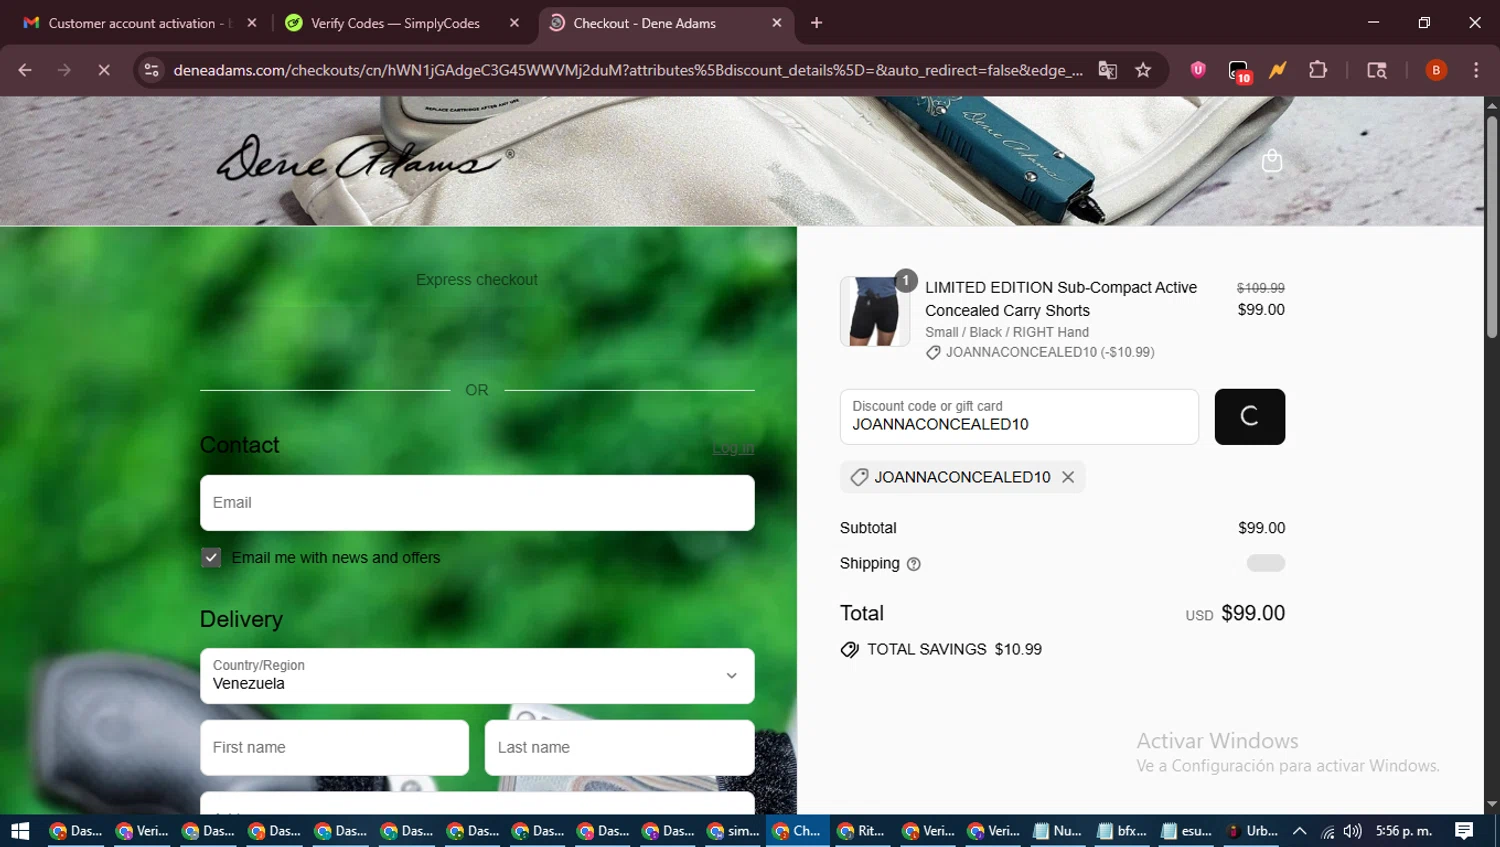The image size is (1500, 847).
Task: Close the Checkout - Dene Adams tab
Action: tap(777, 23)
